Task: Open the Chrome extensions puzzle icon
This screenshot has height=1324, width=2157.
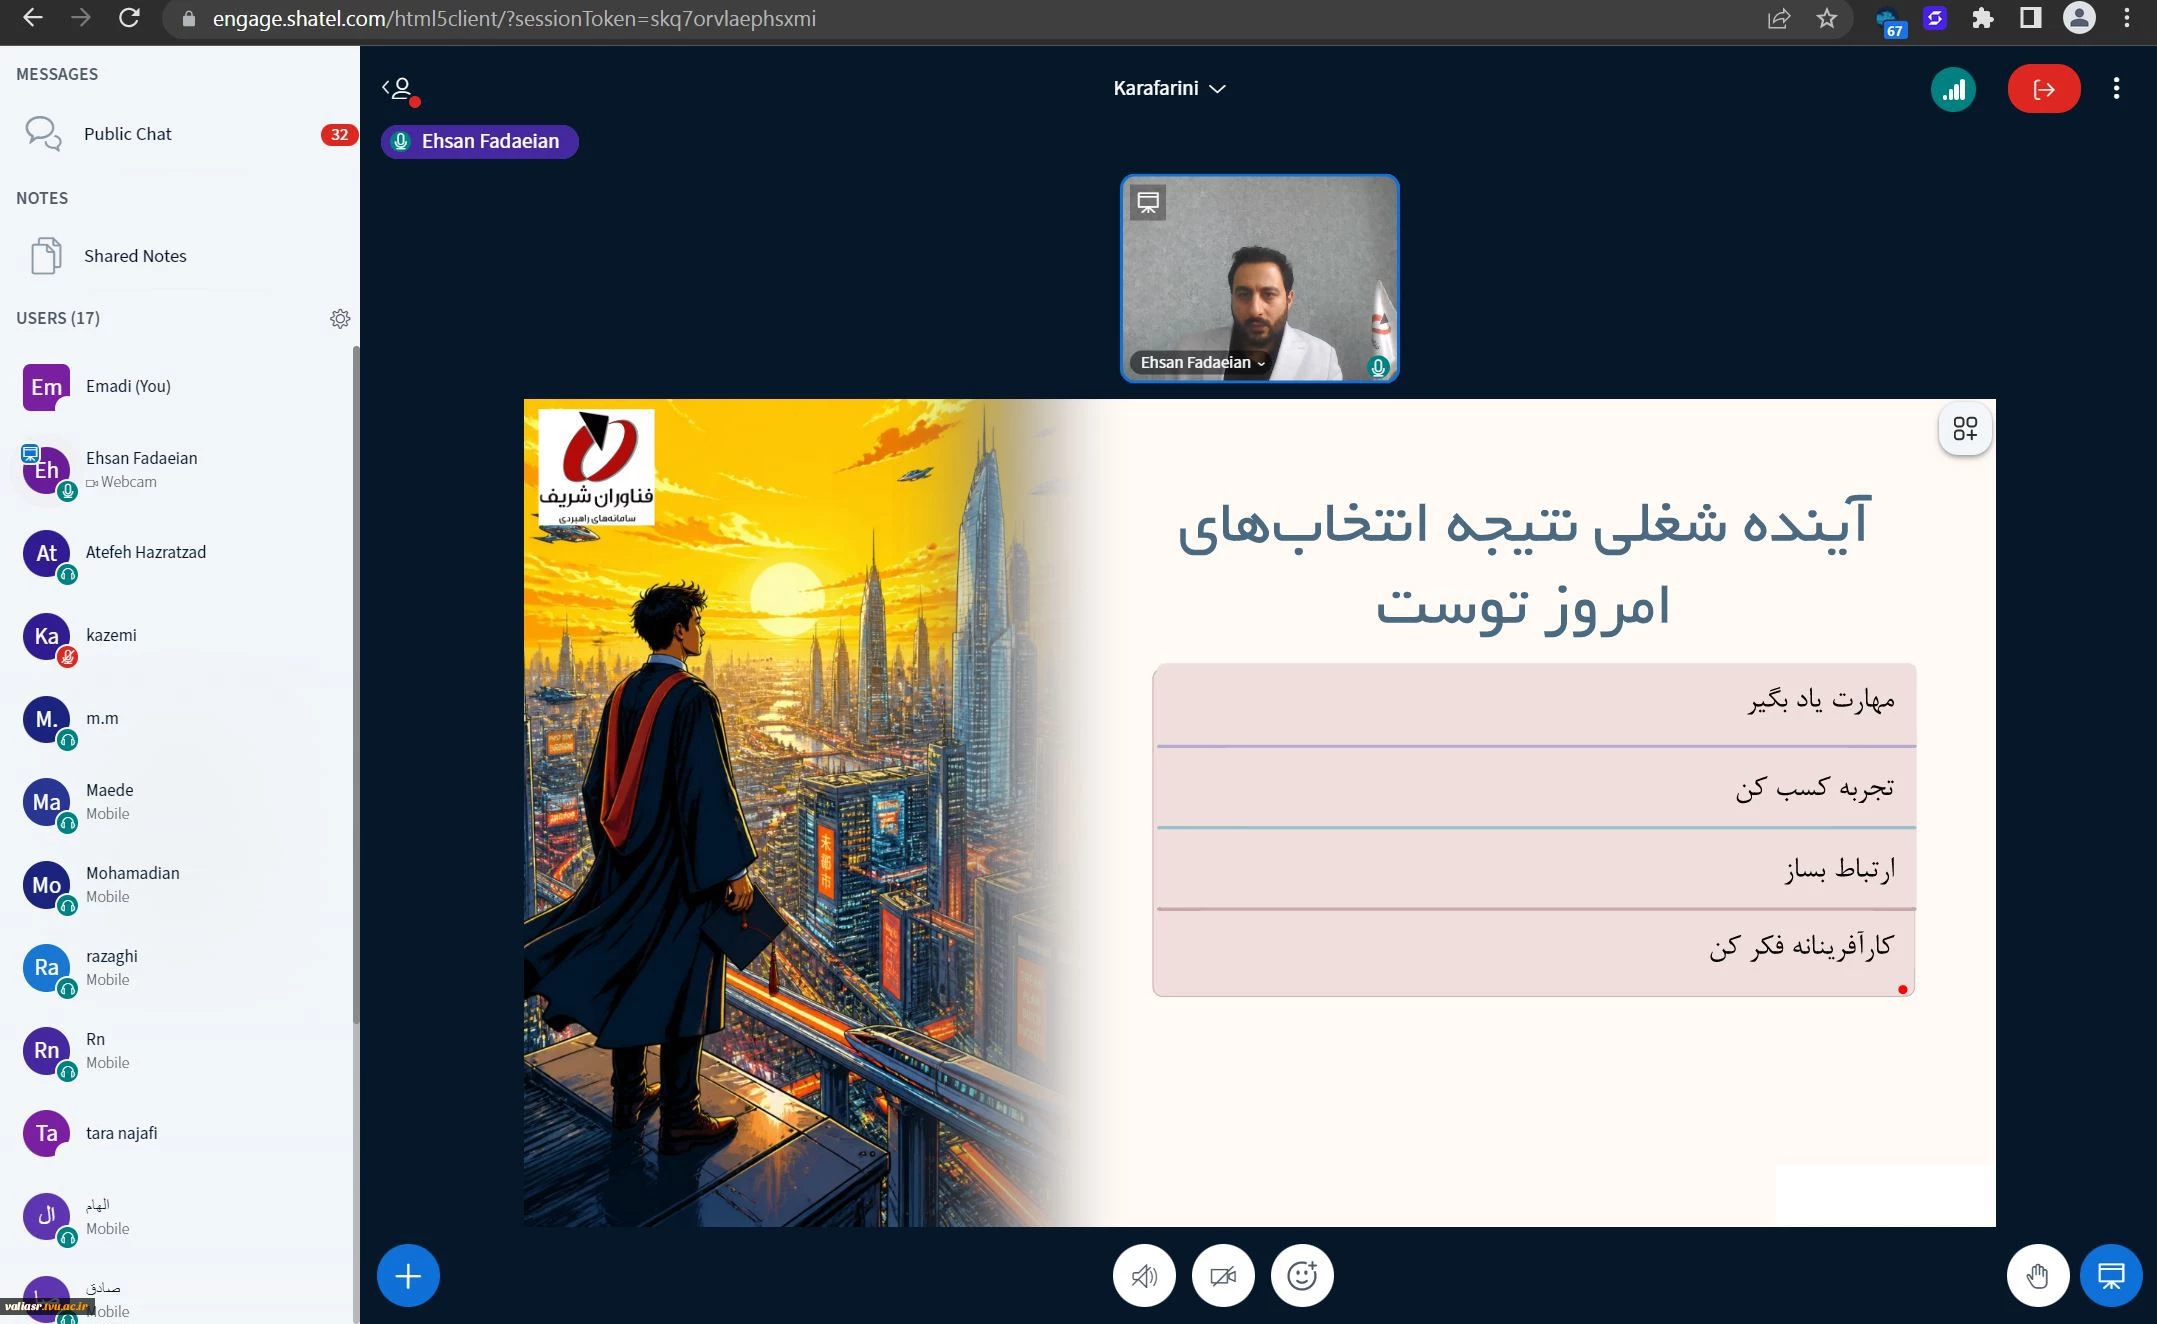Action: pos(1982,19)
